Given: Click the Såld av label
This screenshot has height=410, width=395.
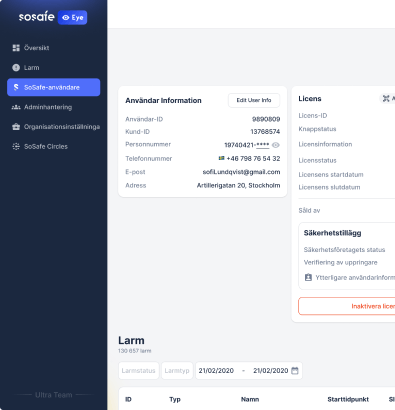Looking at the screenshot, I should (309, 210).
